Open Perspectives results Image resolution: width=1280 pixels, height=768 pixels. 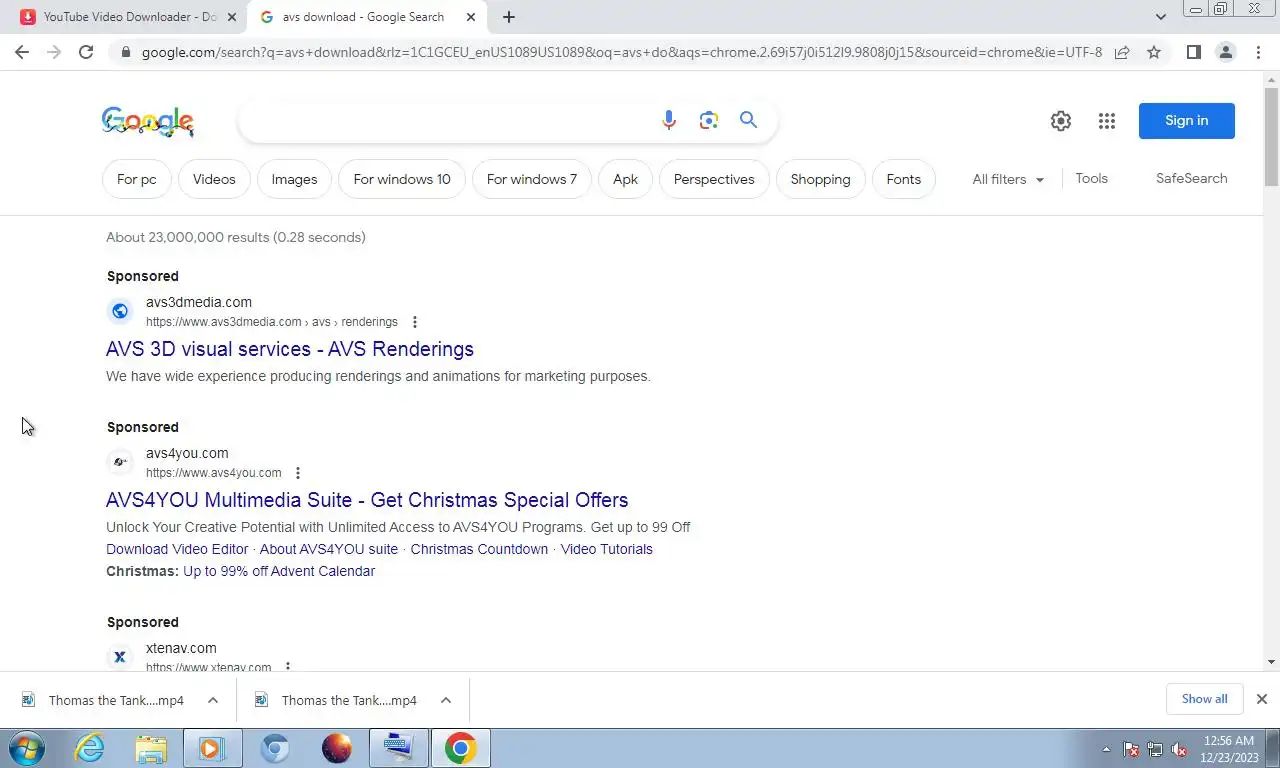point(714,179)
